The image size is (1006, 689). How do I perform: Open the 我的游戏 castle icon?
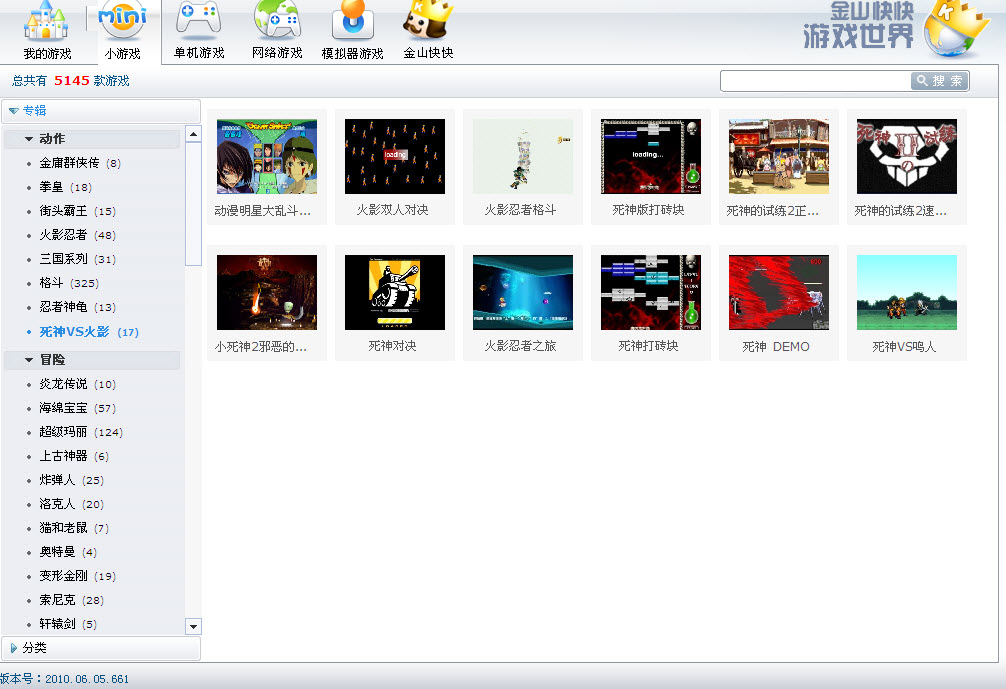click(46, 22)
